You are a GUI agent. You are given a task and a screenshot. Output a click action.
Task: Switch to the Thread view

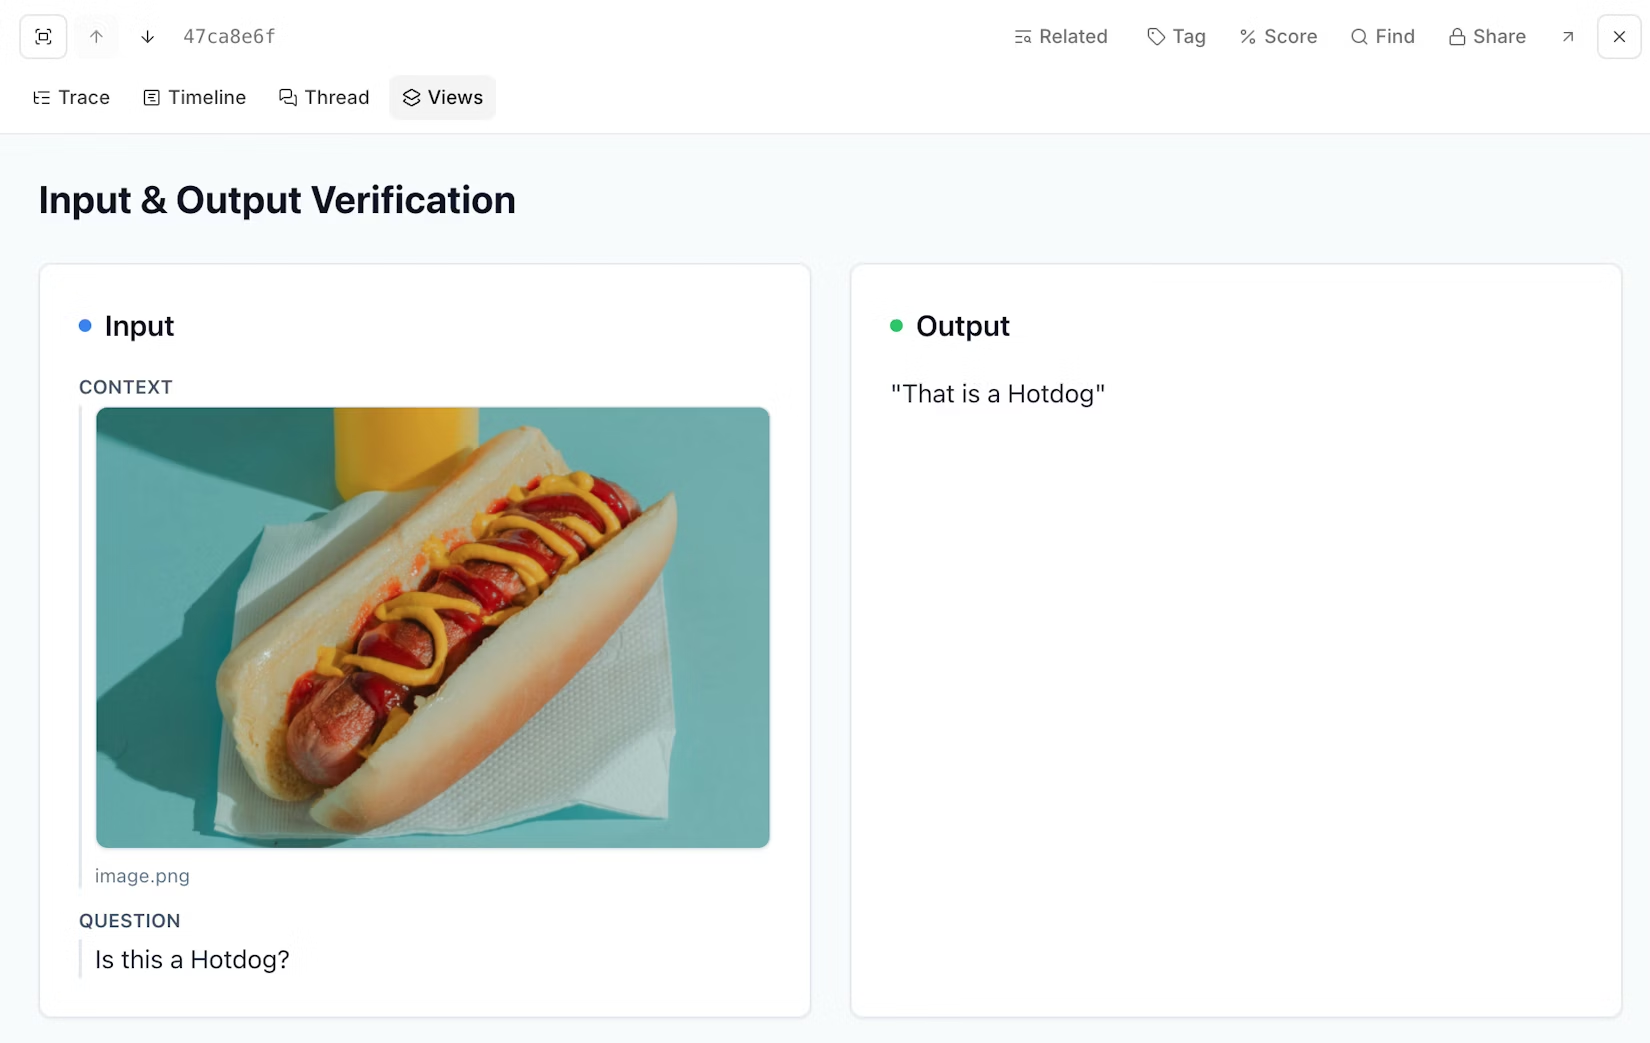coord(324,97)
